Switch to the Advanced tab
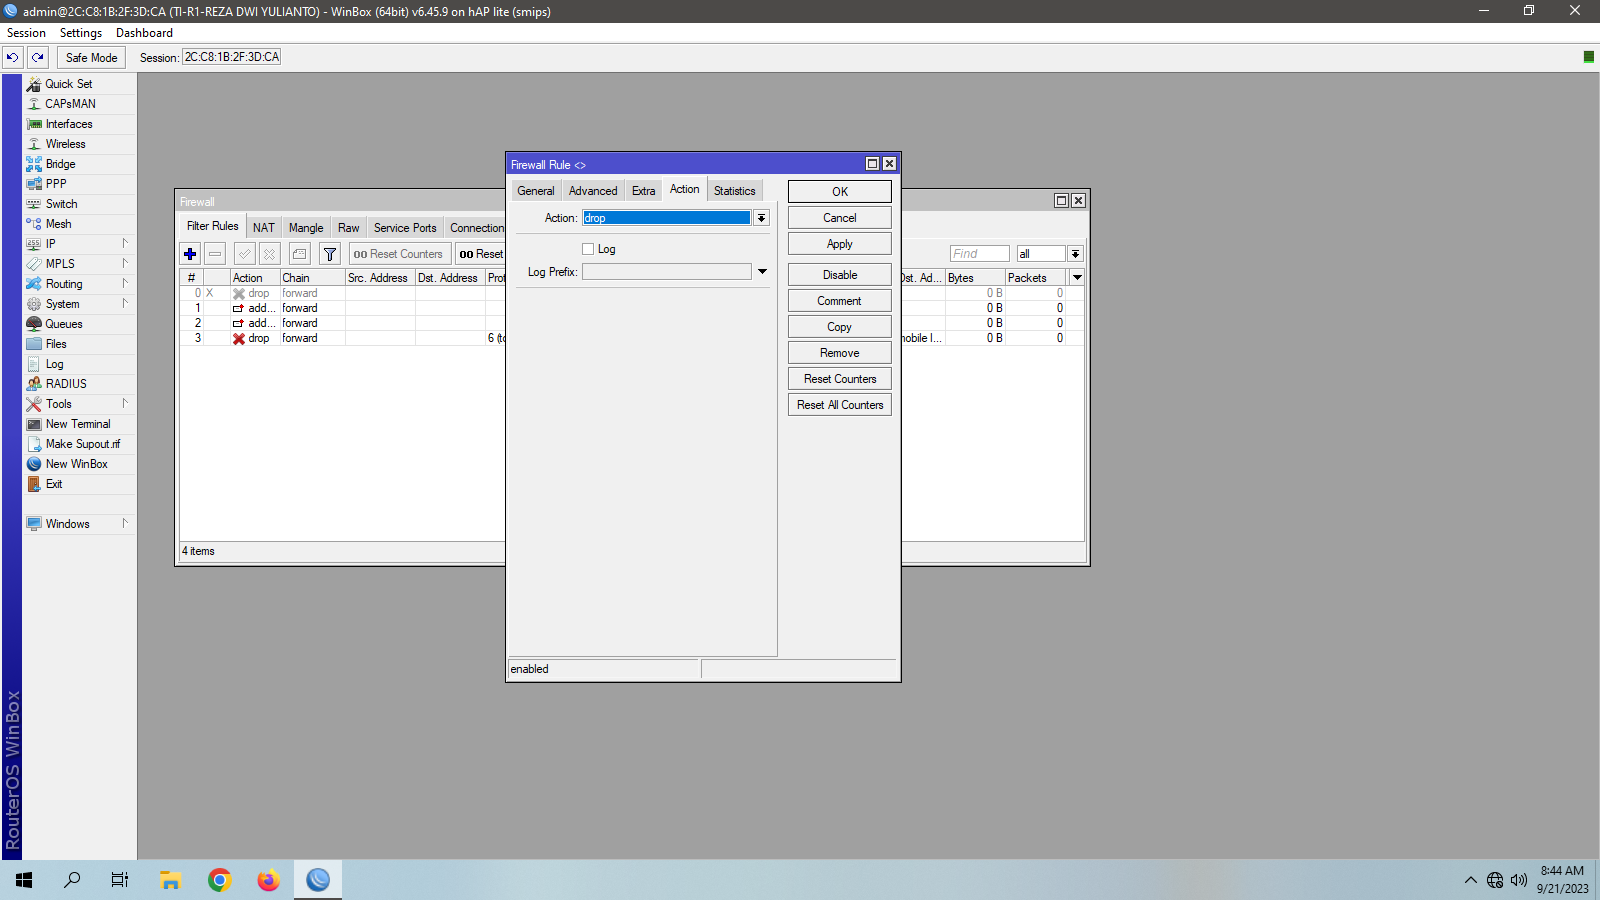1600x900 pixels. pos(593,191)
